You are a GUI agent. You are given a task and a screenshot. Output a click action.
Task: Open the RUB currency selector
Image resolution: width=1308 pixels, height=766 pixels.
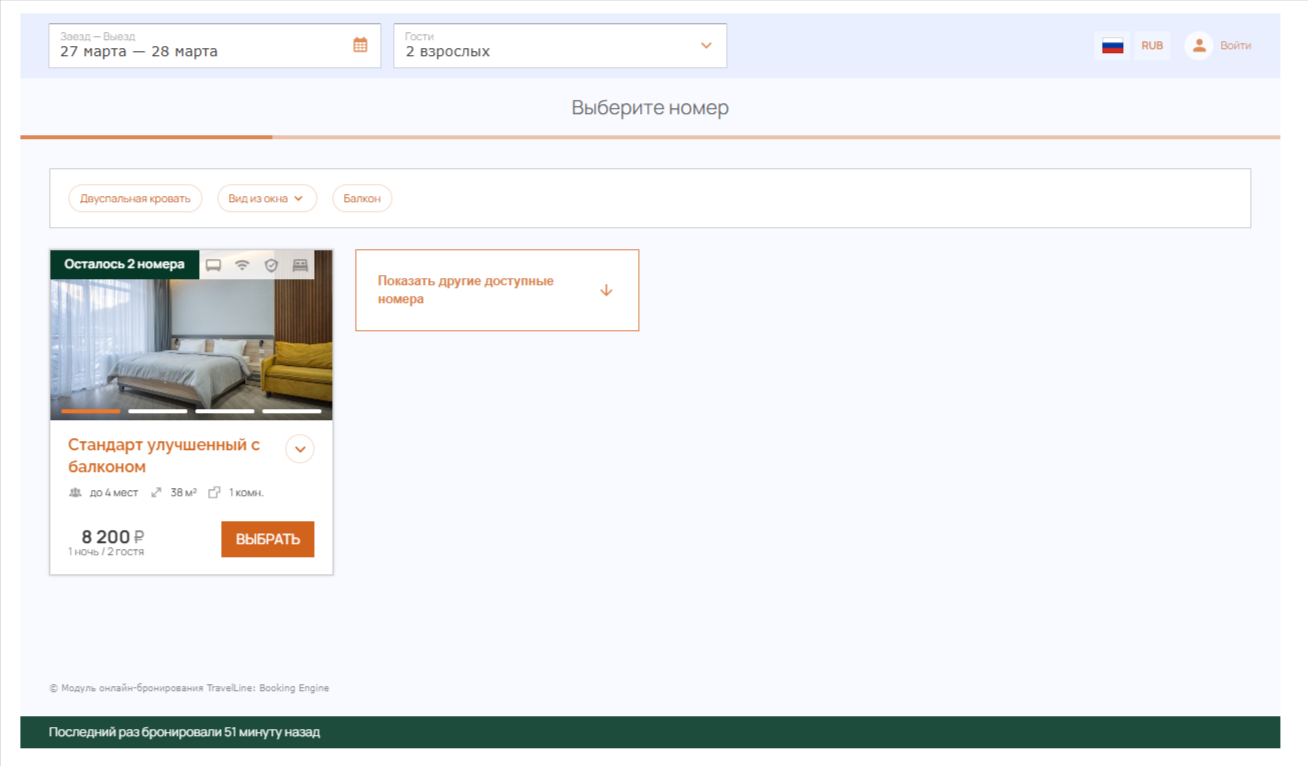(1152, 46)
